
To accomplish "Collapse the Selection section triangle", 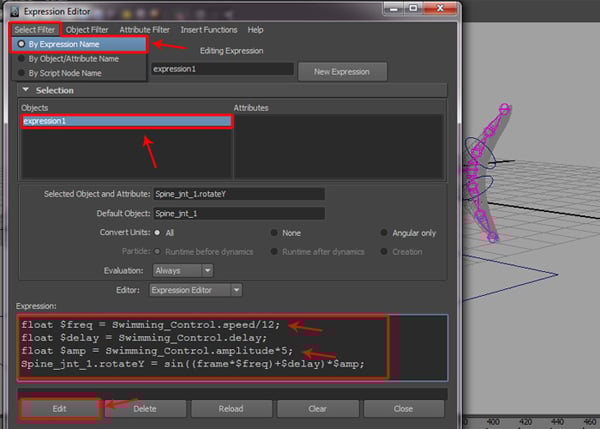I will 25,90.
